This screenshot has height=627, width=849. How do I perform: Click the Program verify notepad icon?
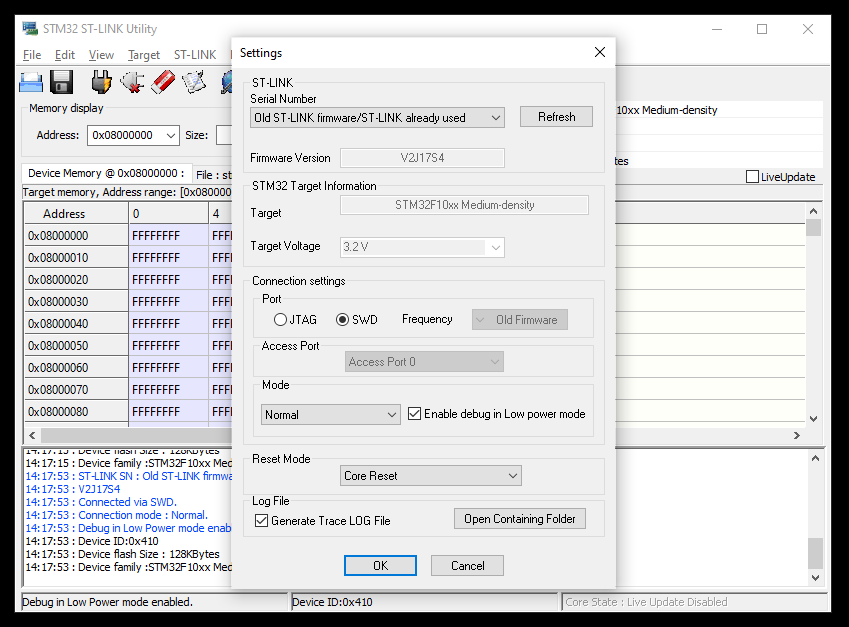(x=194, y=82)
